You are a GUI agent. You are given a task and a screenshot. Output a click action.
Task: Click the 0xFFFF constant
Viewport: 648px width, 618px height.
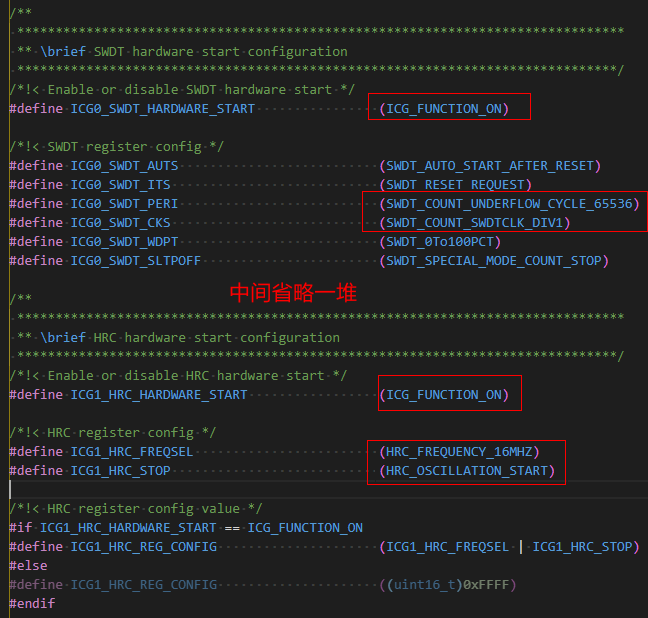486,585
